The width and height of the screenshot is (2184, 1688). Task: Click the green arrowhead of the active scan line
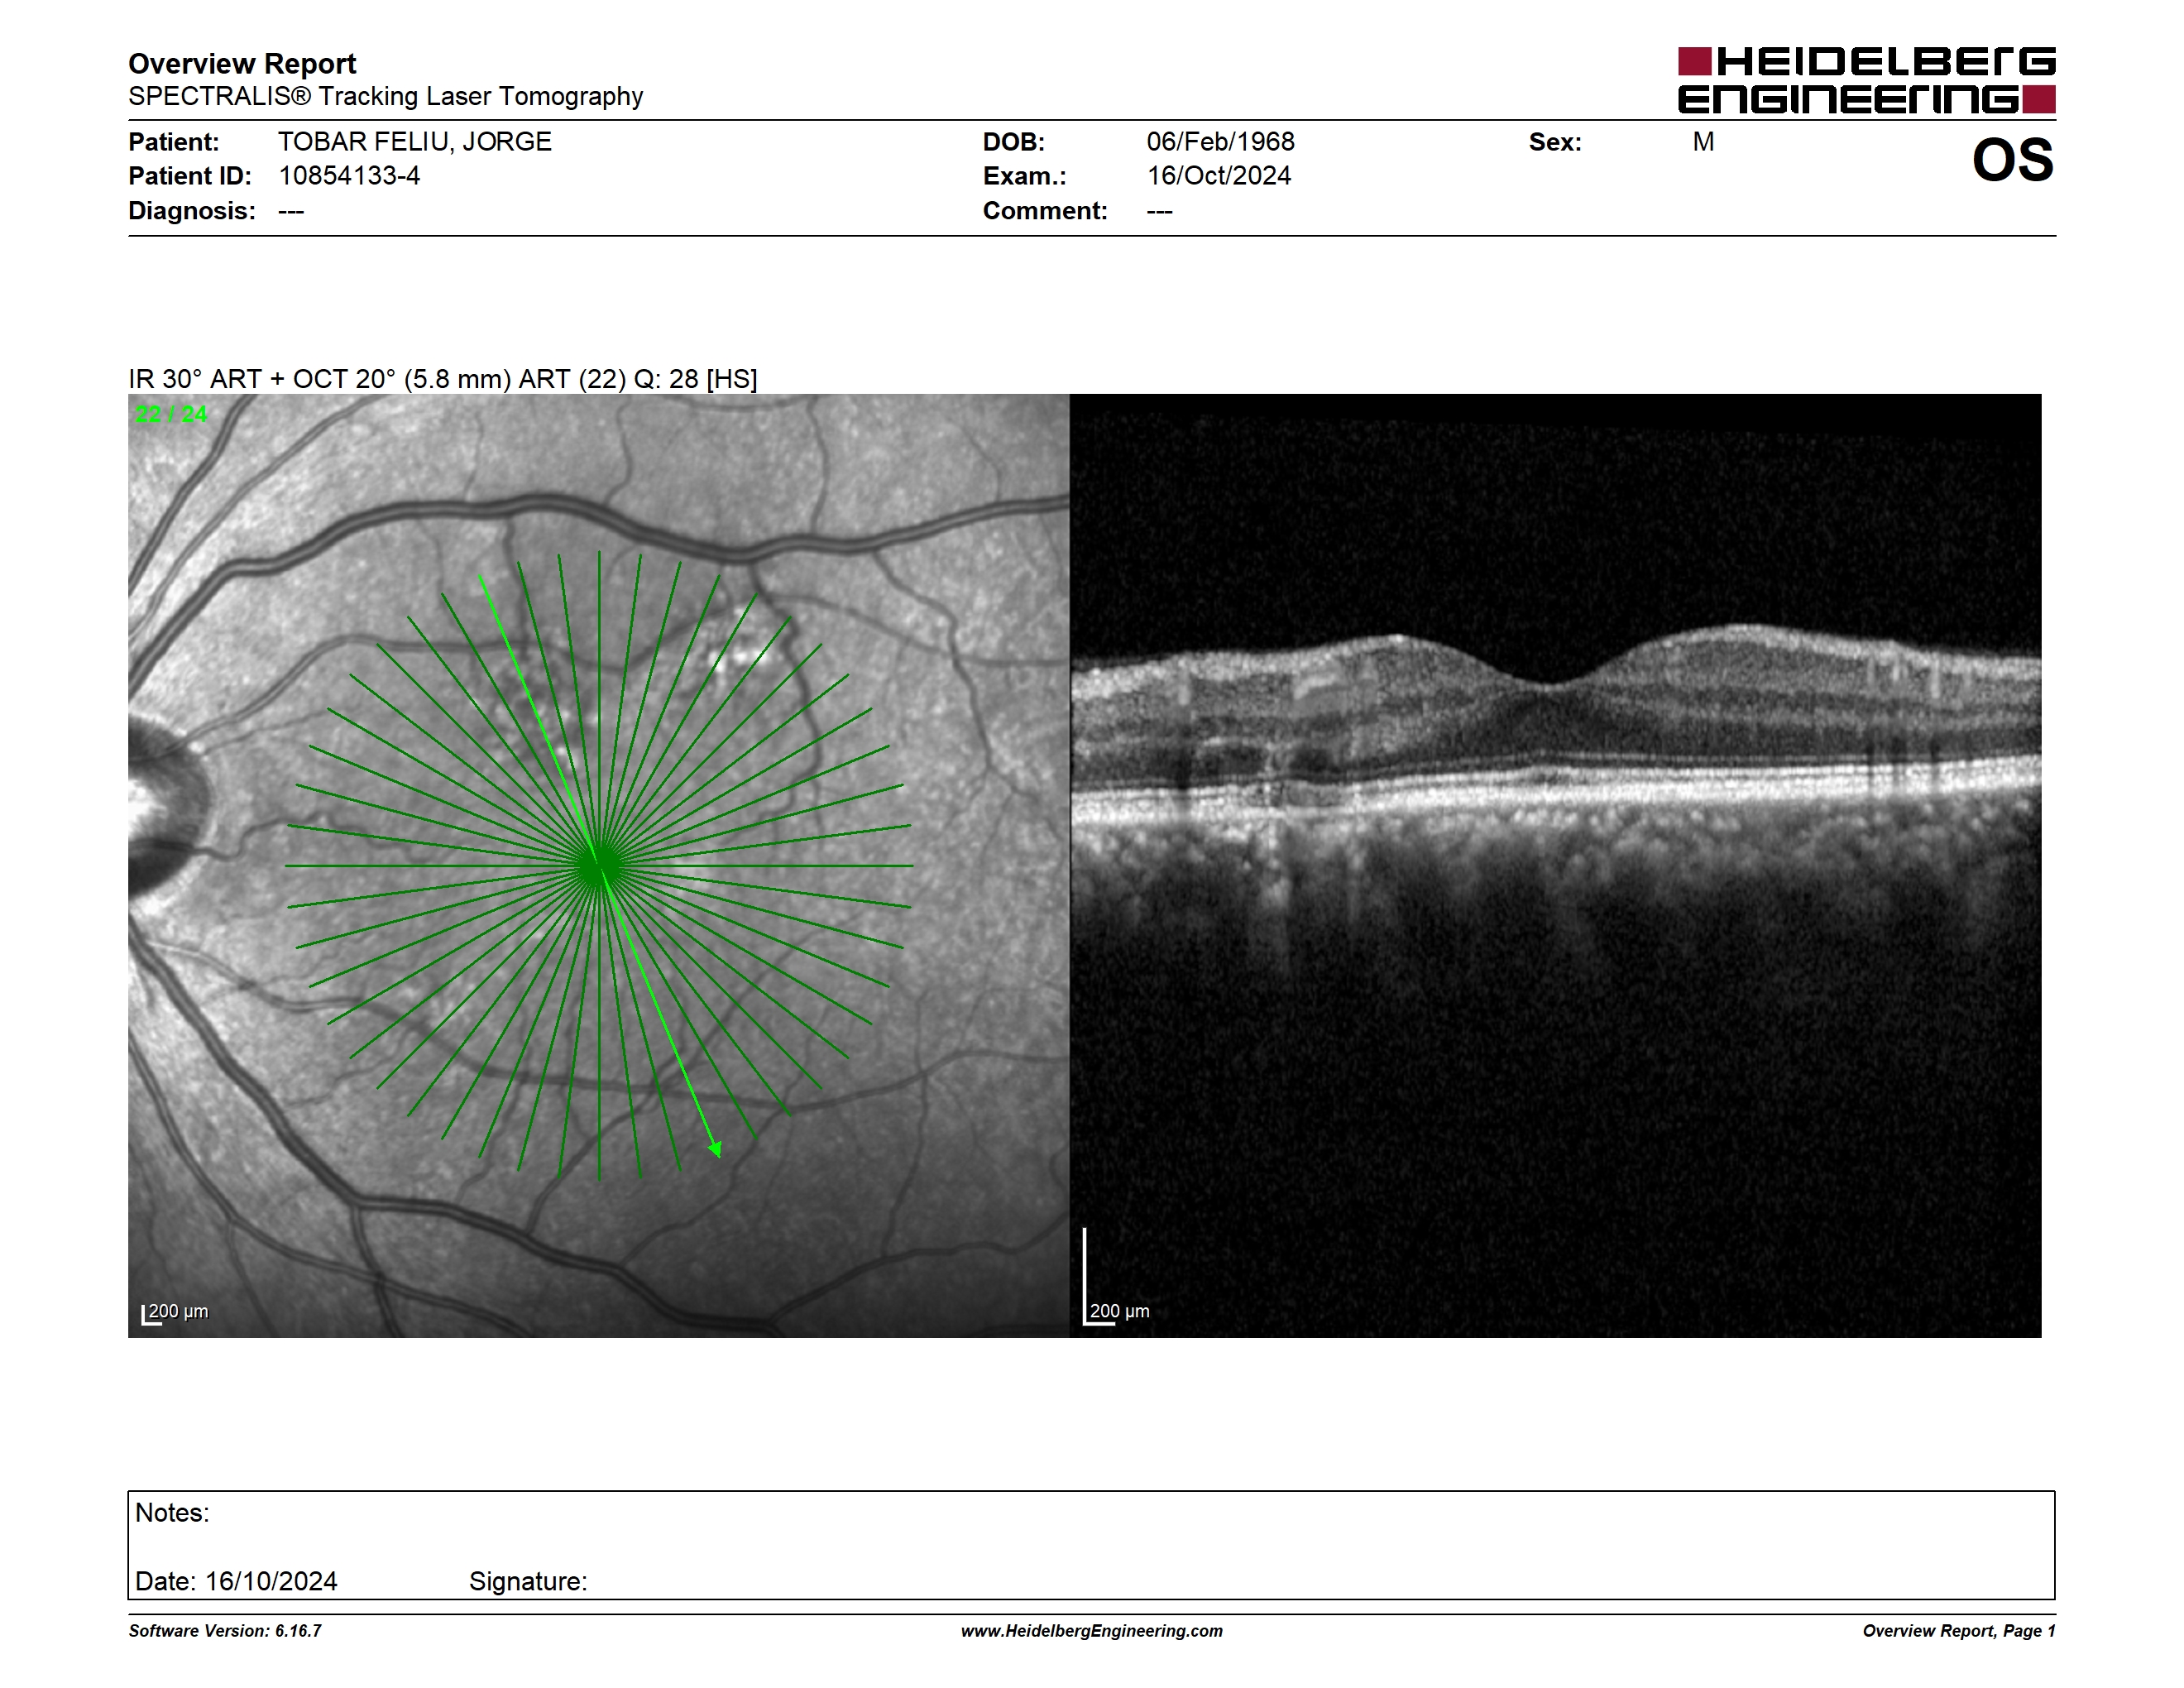[715, 1150]
